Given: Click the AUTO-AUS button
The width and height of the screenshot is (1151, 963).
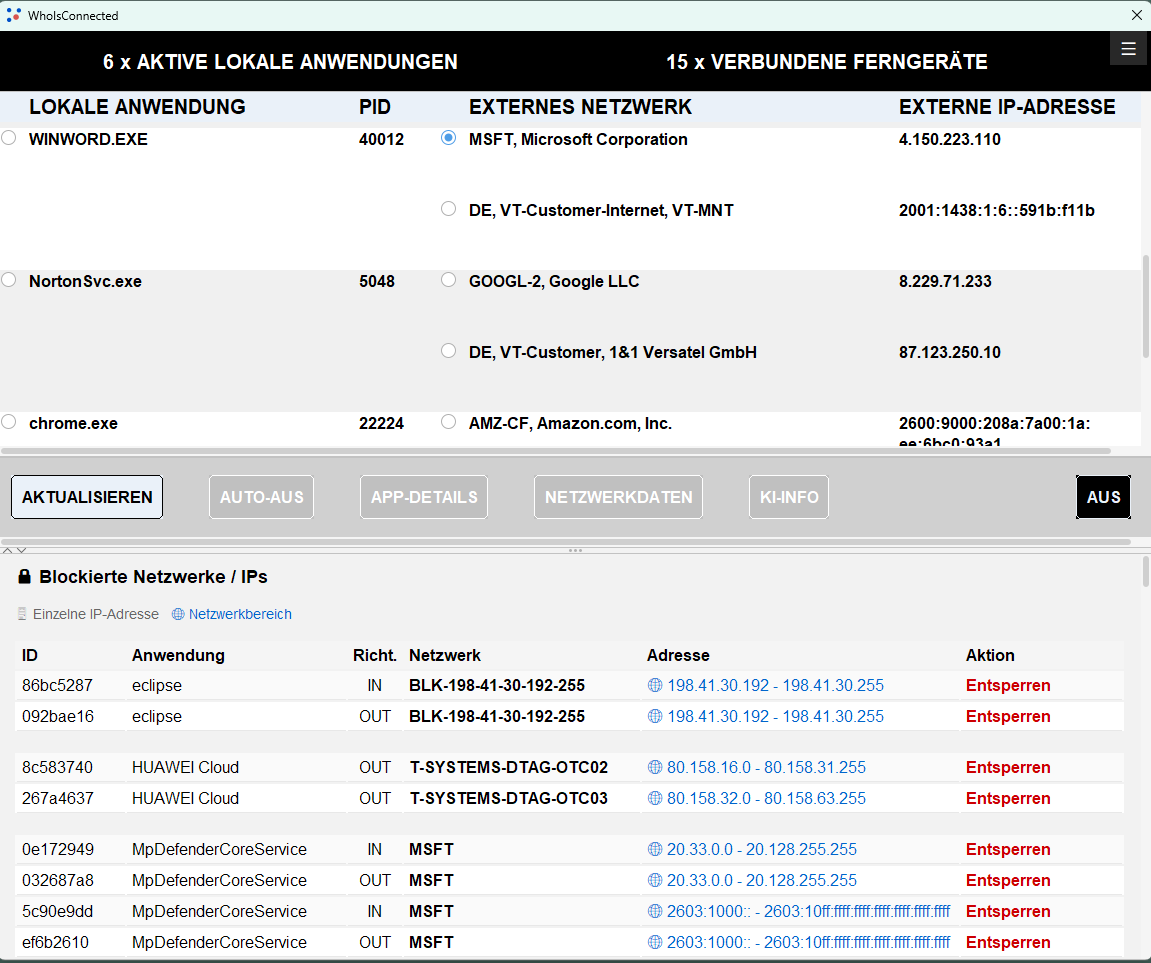Looking at the screenshot, I should click(x=261, y=497).
